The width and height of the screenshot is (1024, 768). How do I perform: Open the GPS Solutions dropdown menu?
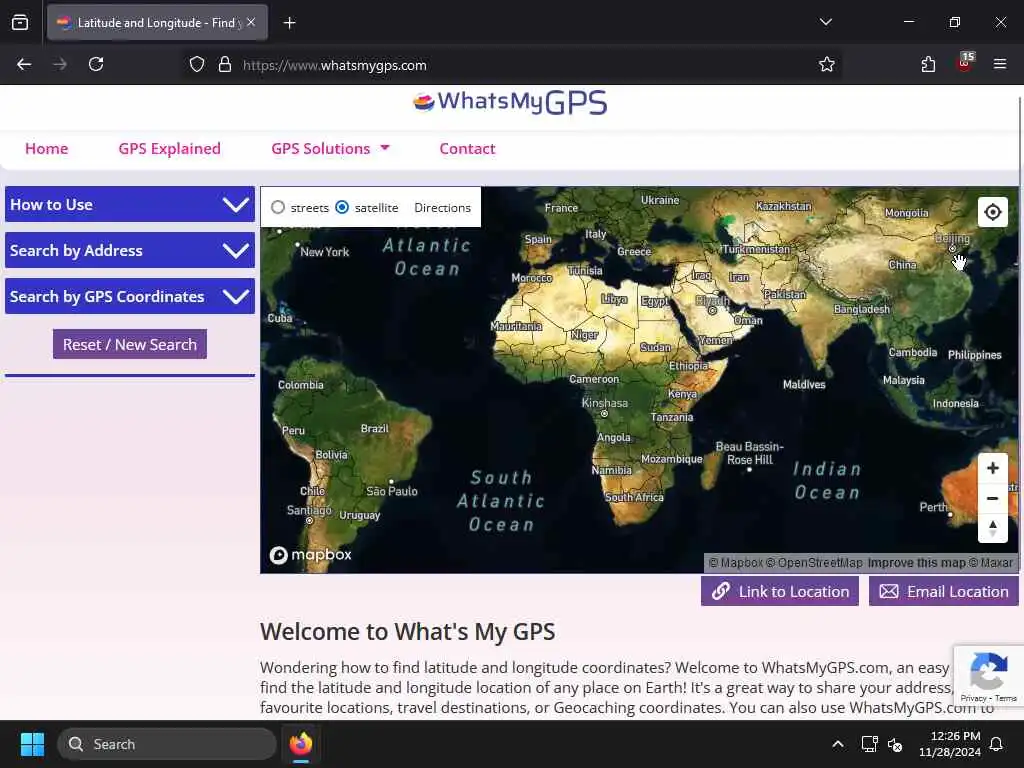coord(330,148)
